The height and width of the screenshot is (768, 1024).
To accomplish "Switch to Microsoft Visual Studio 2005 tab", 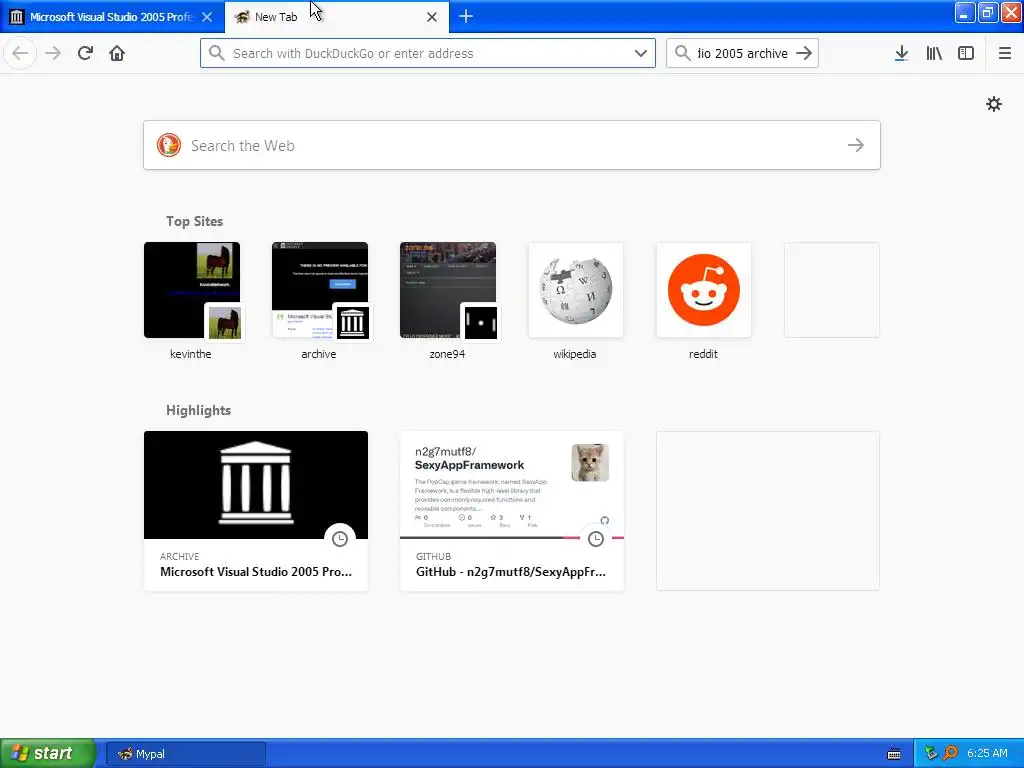I will 111,17.
